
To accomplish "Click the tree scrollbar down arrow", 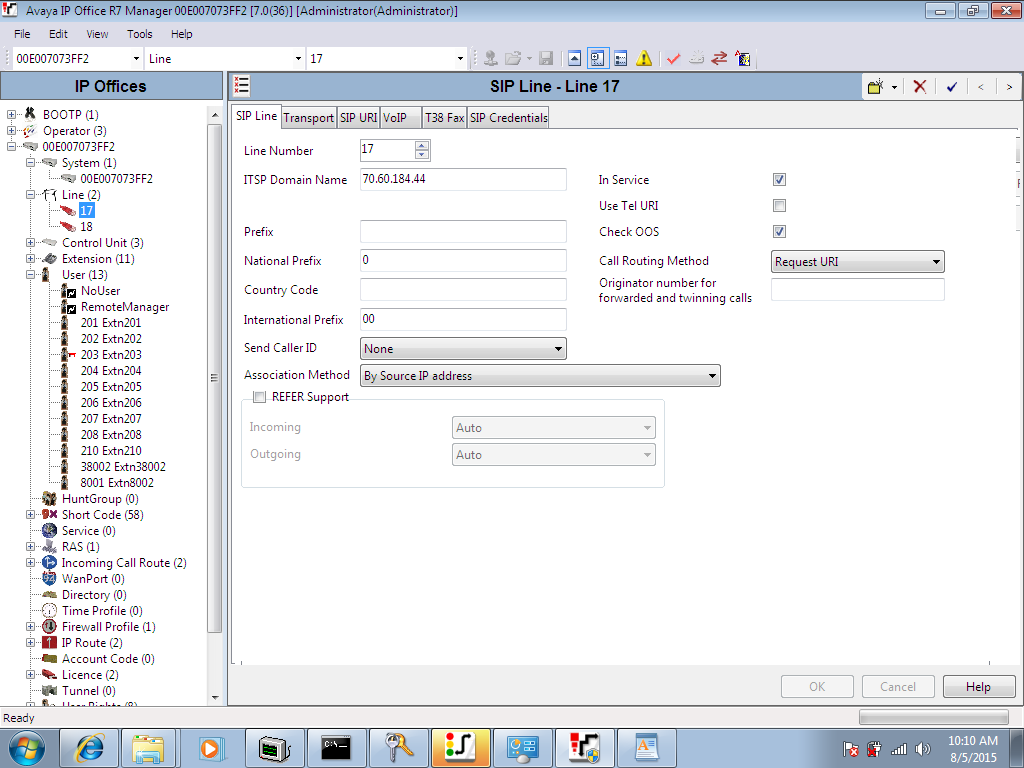I will (x=215, y=697).
